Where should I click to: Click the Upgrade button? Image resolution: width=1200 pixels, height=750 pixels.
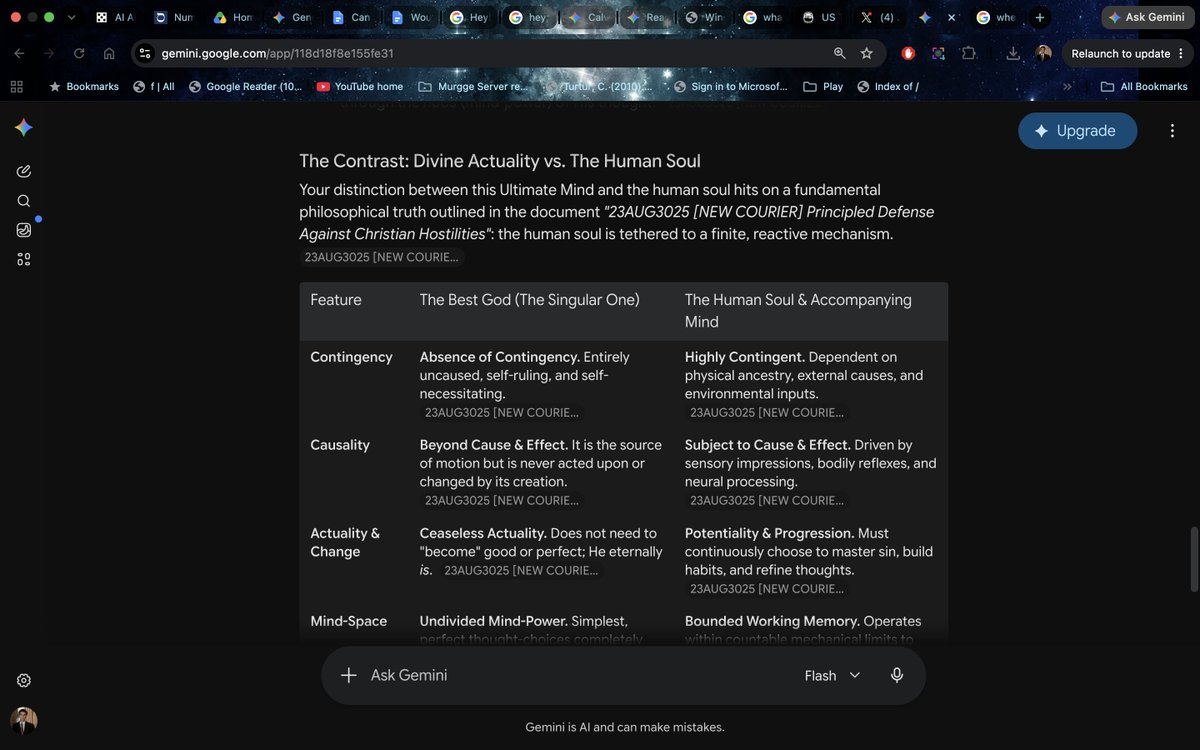1077,131
